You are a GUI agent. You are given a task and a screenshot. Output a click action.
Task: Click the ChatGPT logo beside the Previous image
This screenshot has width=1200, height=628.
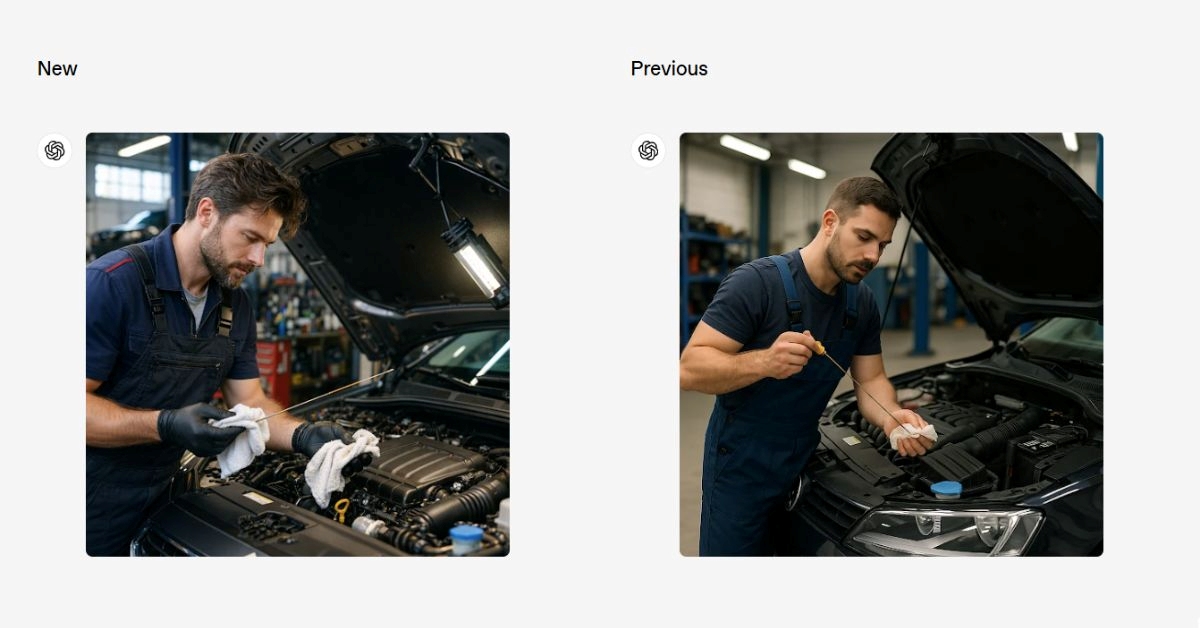648,151
